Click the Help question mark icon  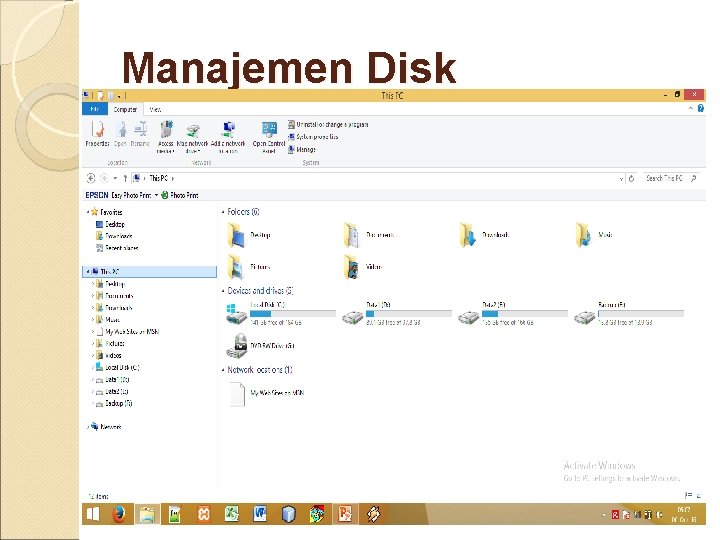[701, 108]
